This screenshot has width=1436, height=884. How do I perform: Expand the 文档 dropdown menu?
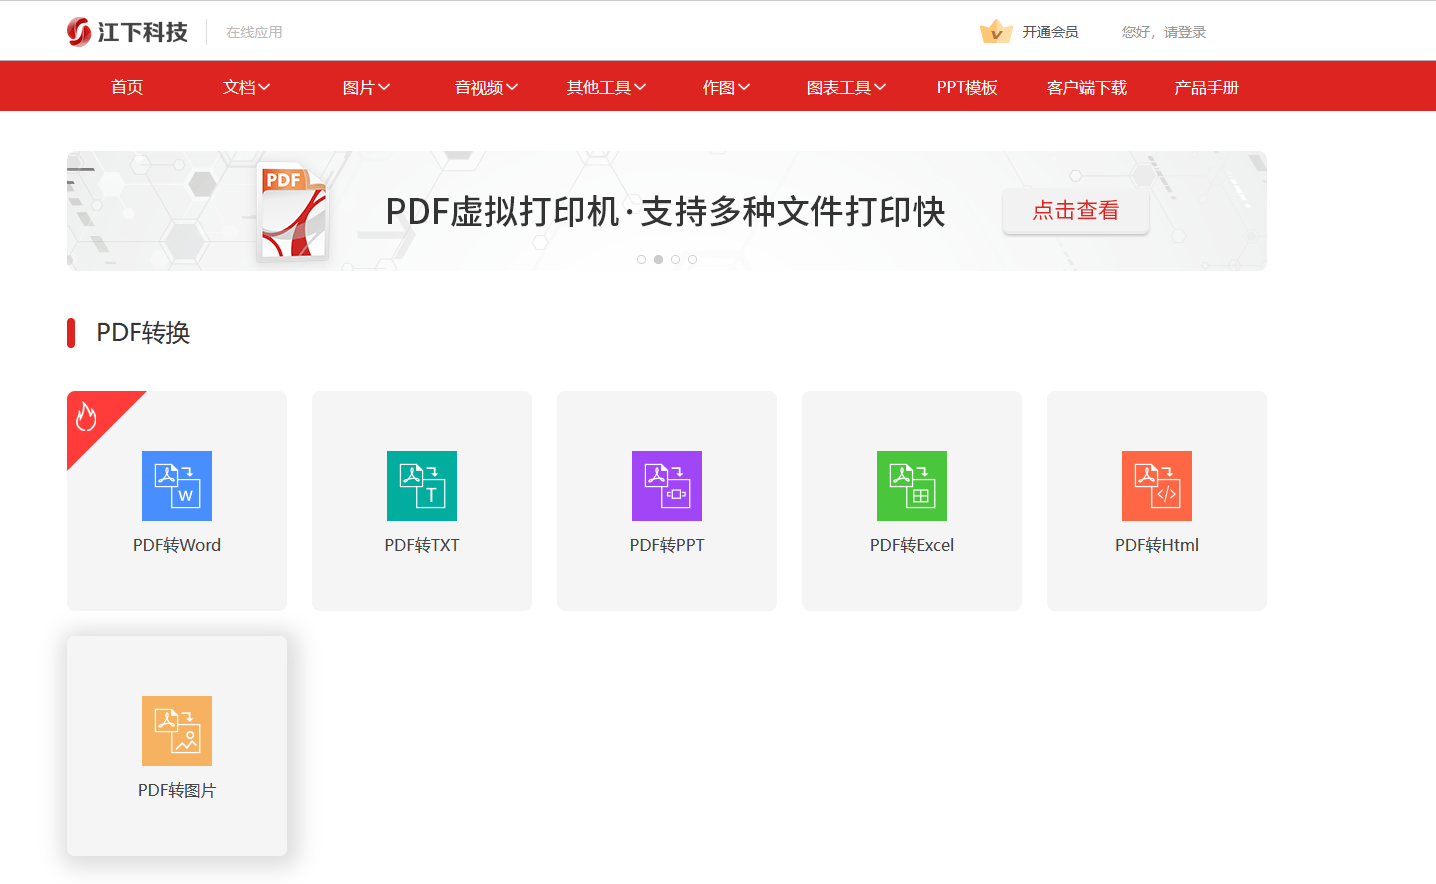click(x=246, y=87)
